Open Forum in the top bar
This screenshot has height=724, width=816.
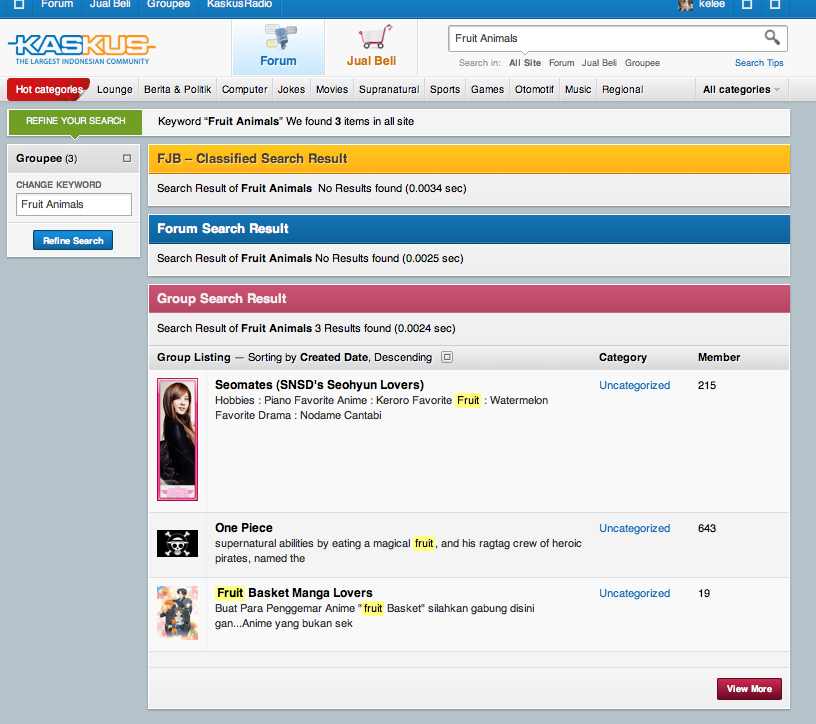pyautogui.click(x=57, y=4)
